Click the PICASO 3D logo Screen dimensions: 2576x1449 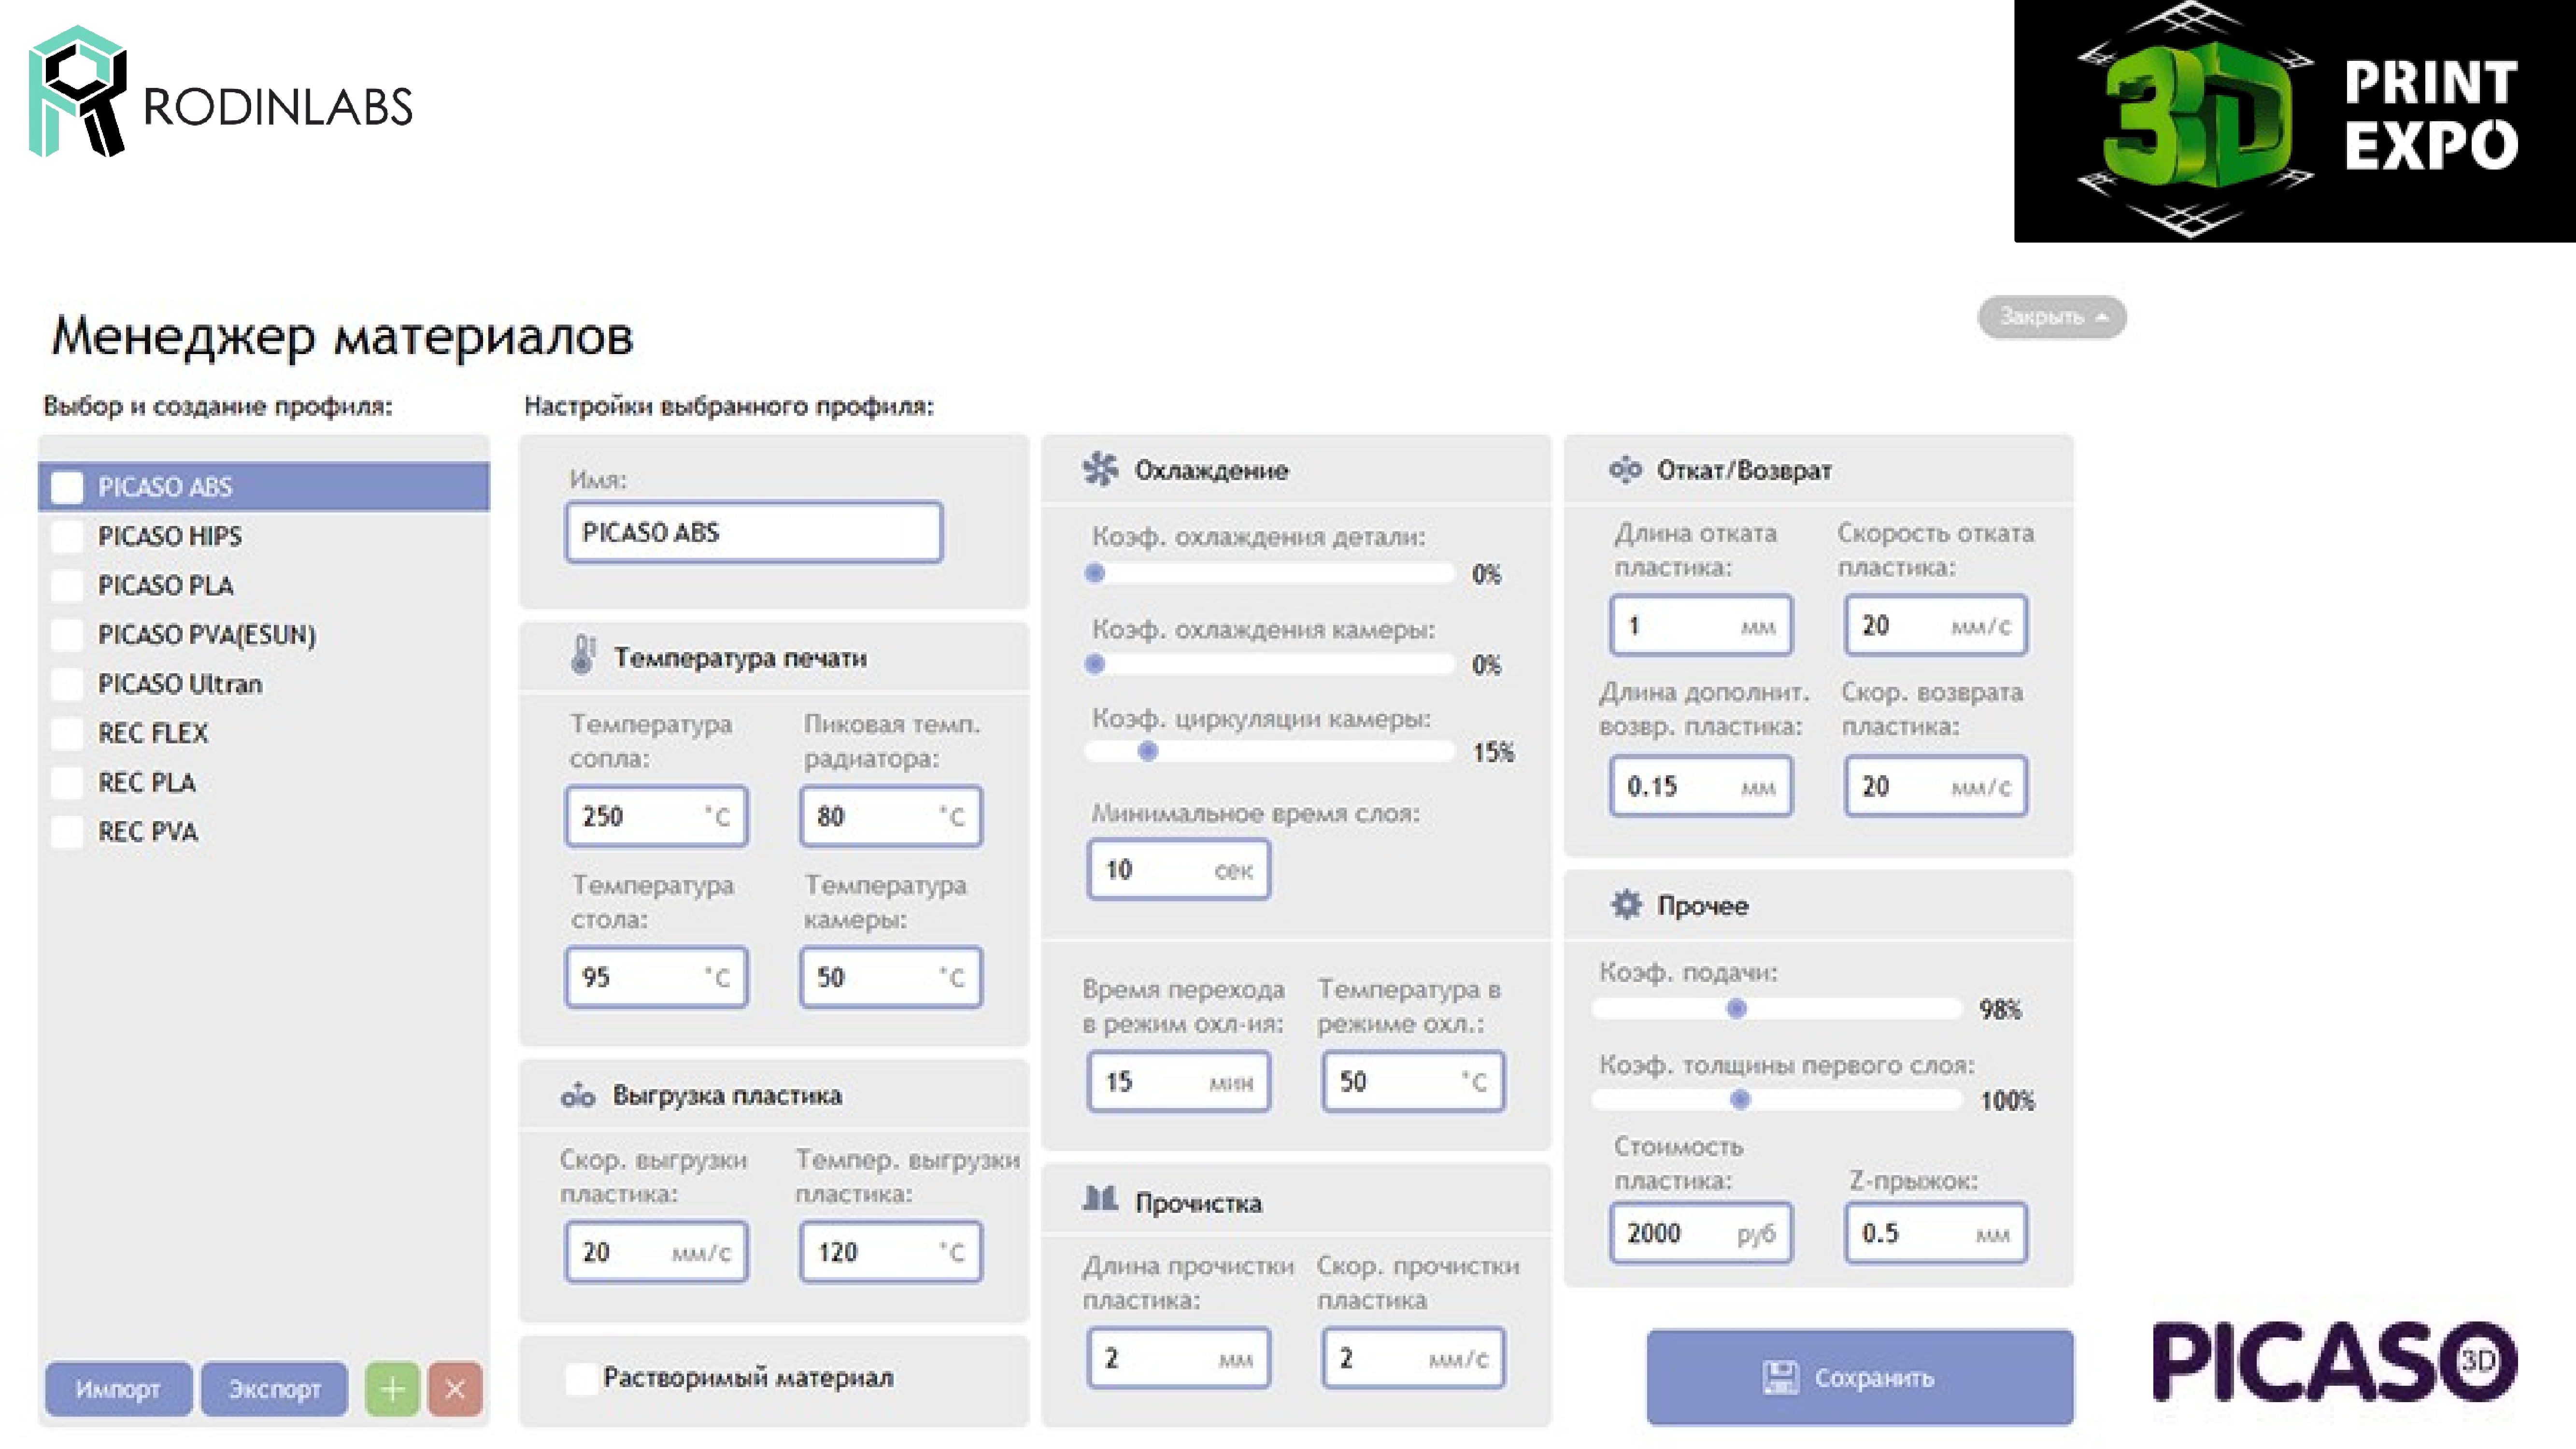point(2335,1362)
